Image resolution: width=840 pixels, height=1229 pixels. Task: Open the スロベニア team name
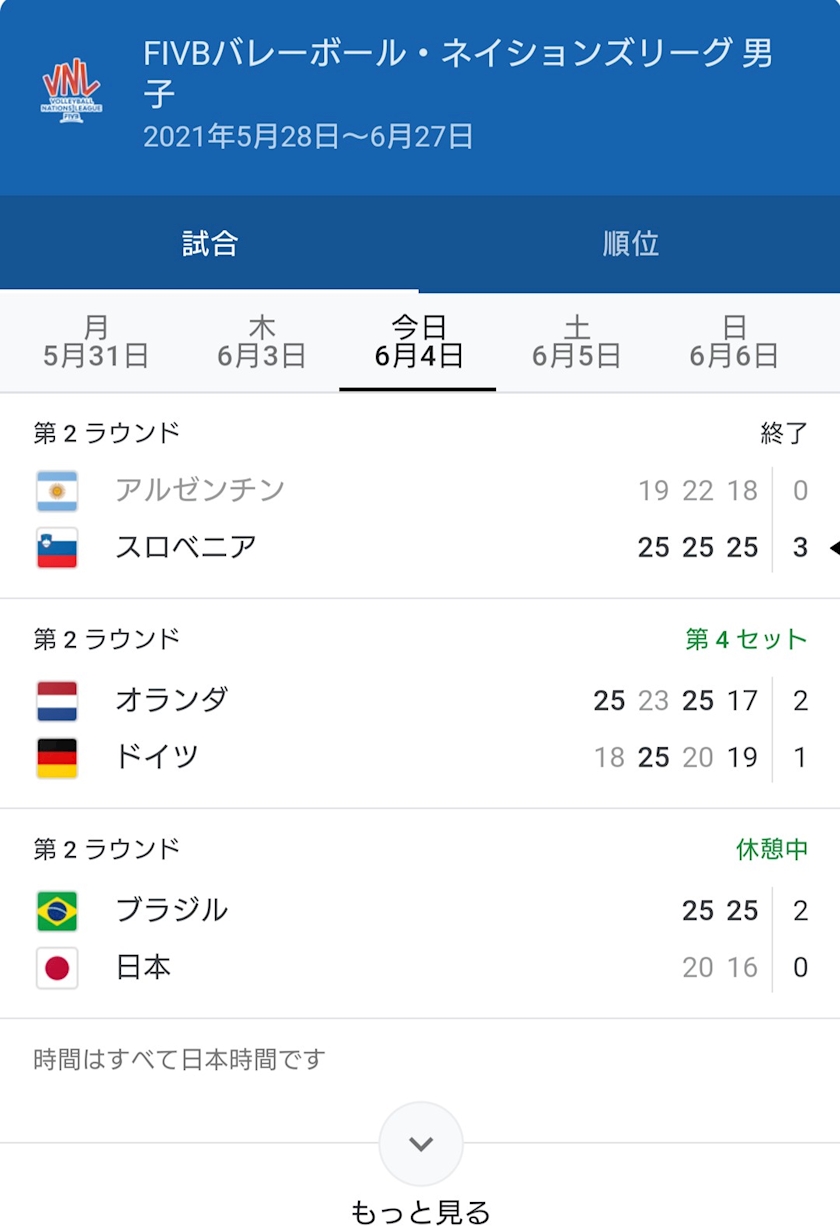point(186,548)
